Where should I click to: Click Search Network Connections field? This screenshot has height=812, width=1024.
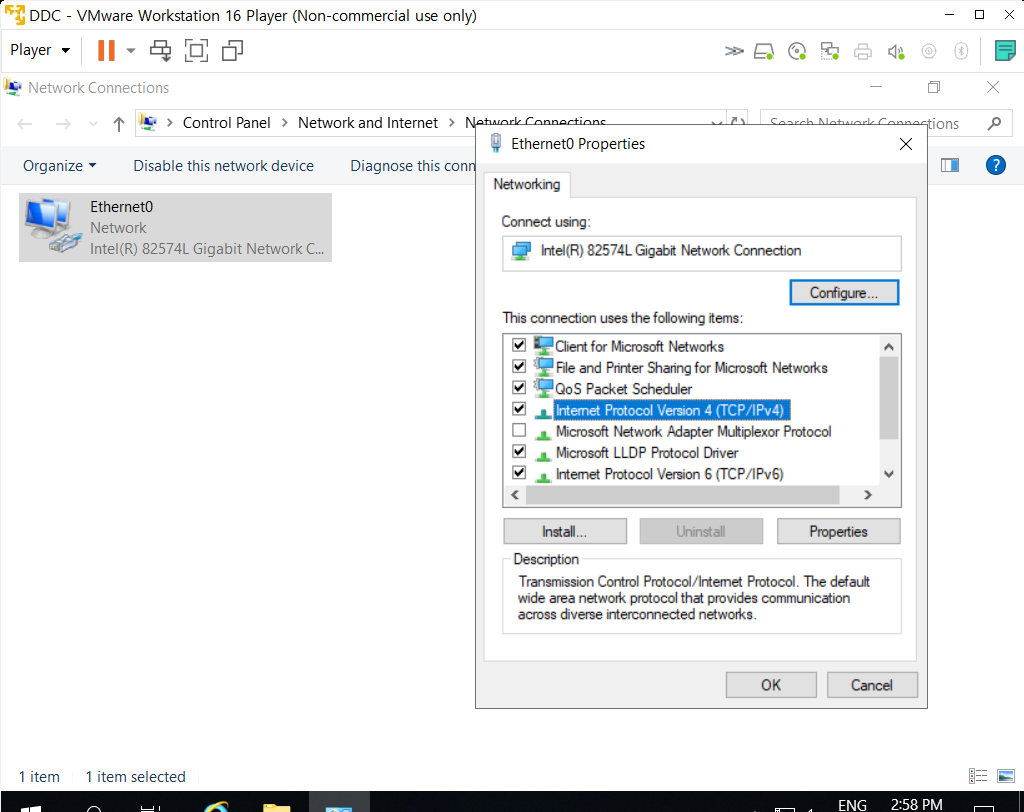[x=873, y=123]
